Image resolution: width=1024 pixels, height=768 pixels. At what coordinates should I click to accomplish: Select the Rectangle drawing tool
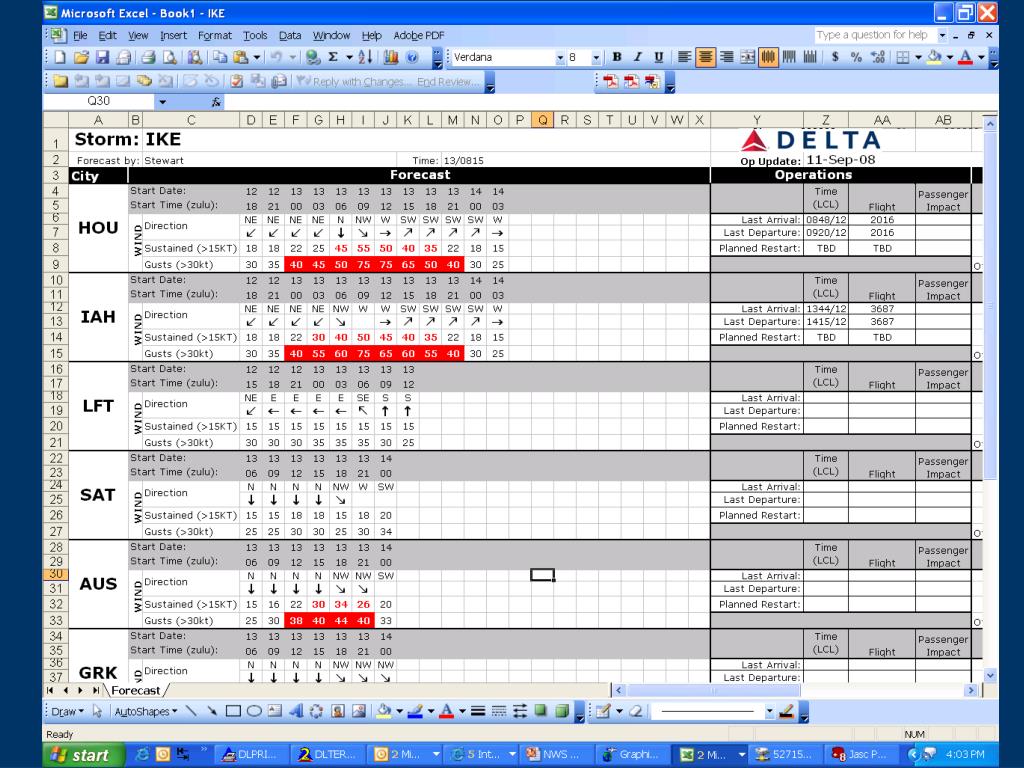coord(233,711)
